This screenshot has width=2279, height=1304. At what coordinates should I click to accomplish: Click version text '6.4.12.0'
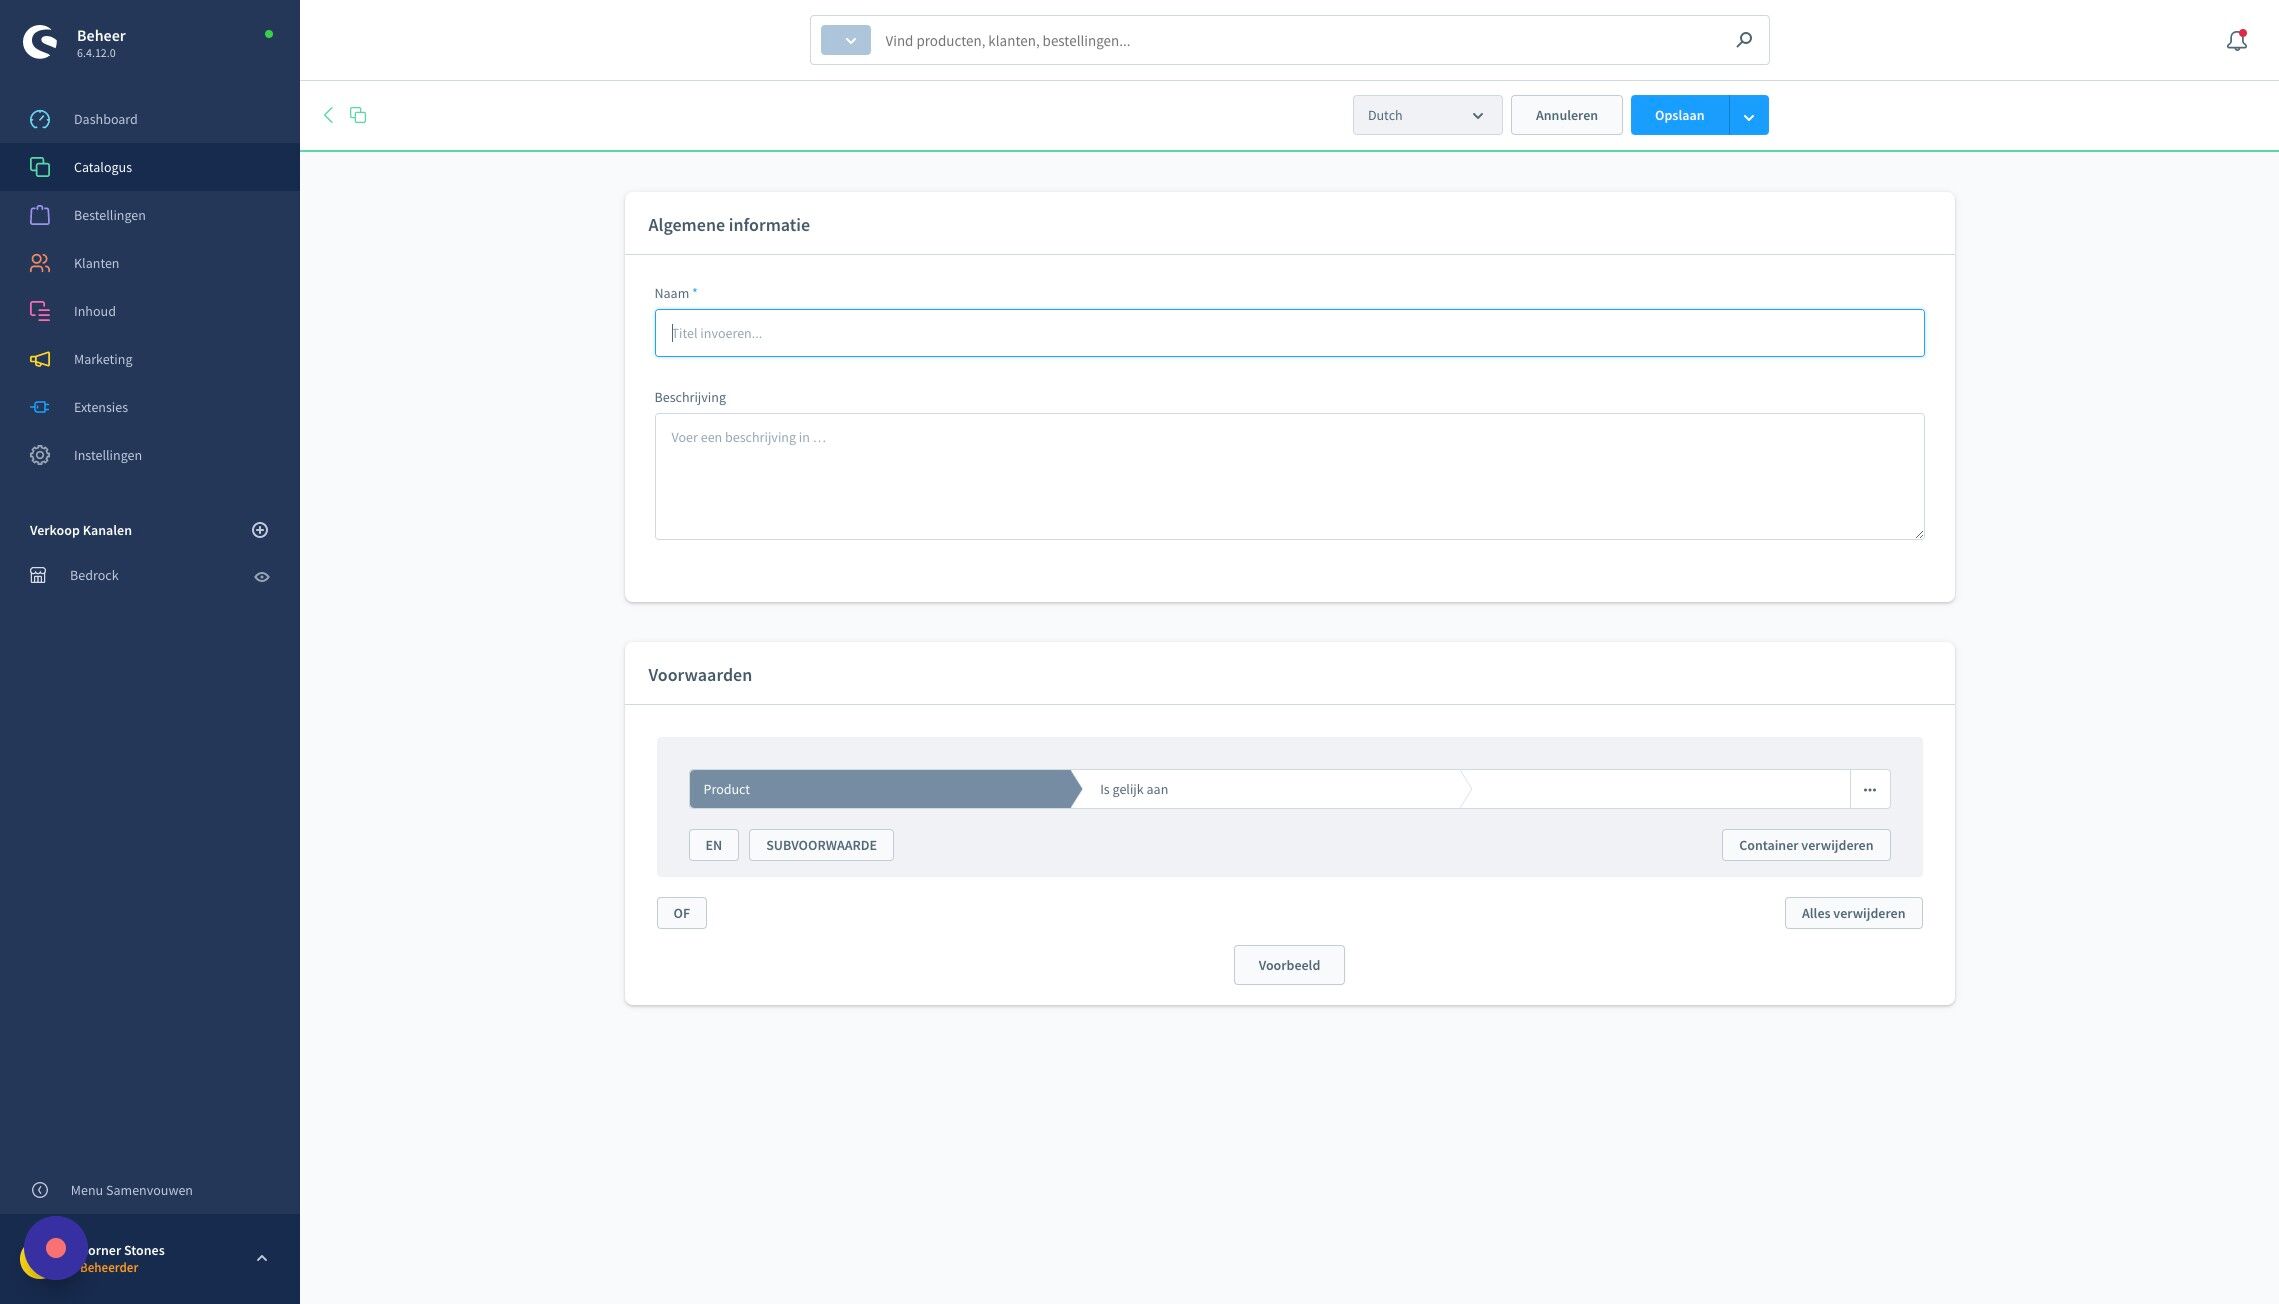(96, 53)
